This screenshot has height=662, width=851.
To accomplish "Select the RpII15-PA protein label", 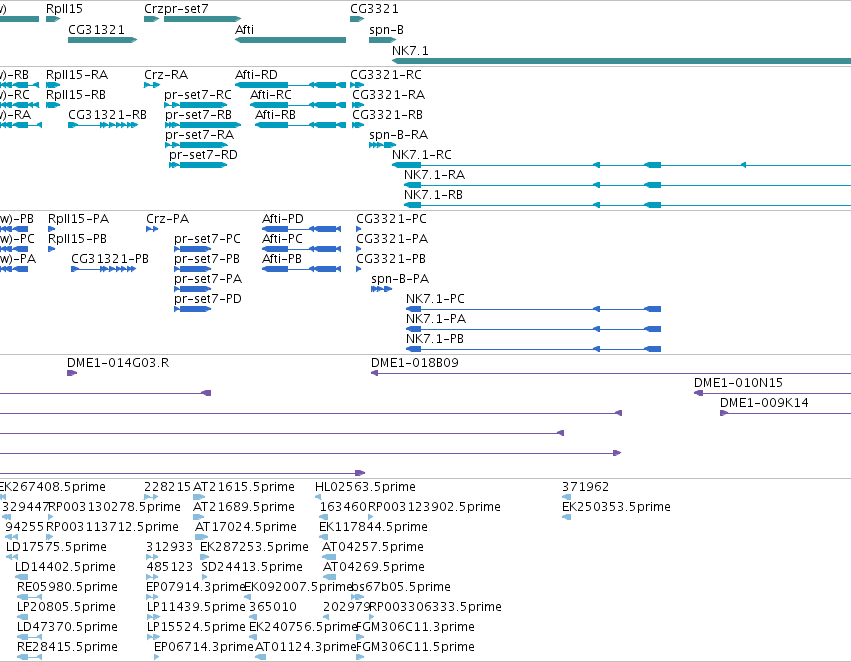I will click(x=79, y=219).
